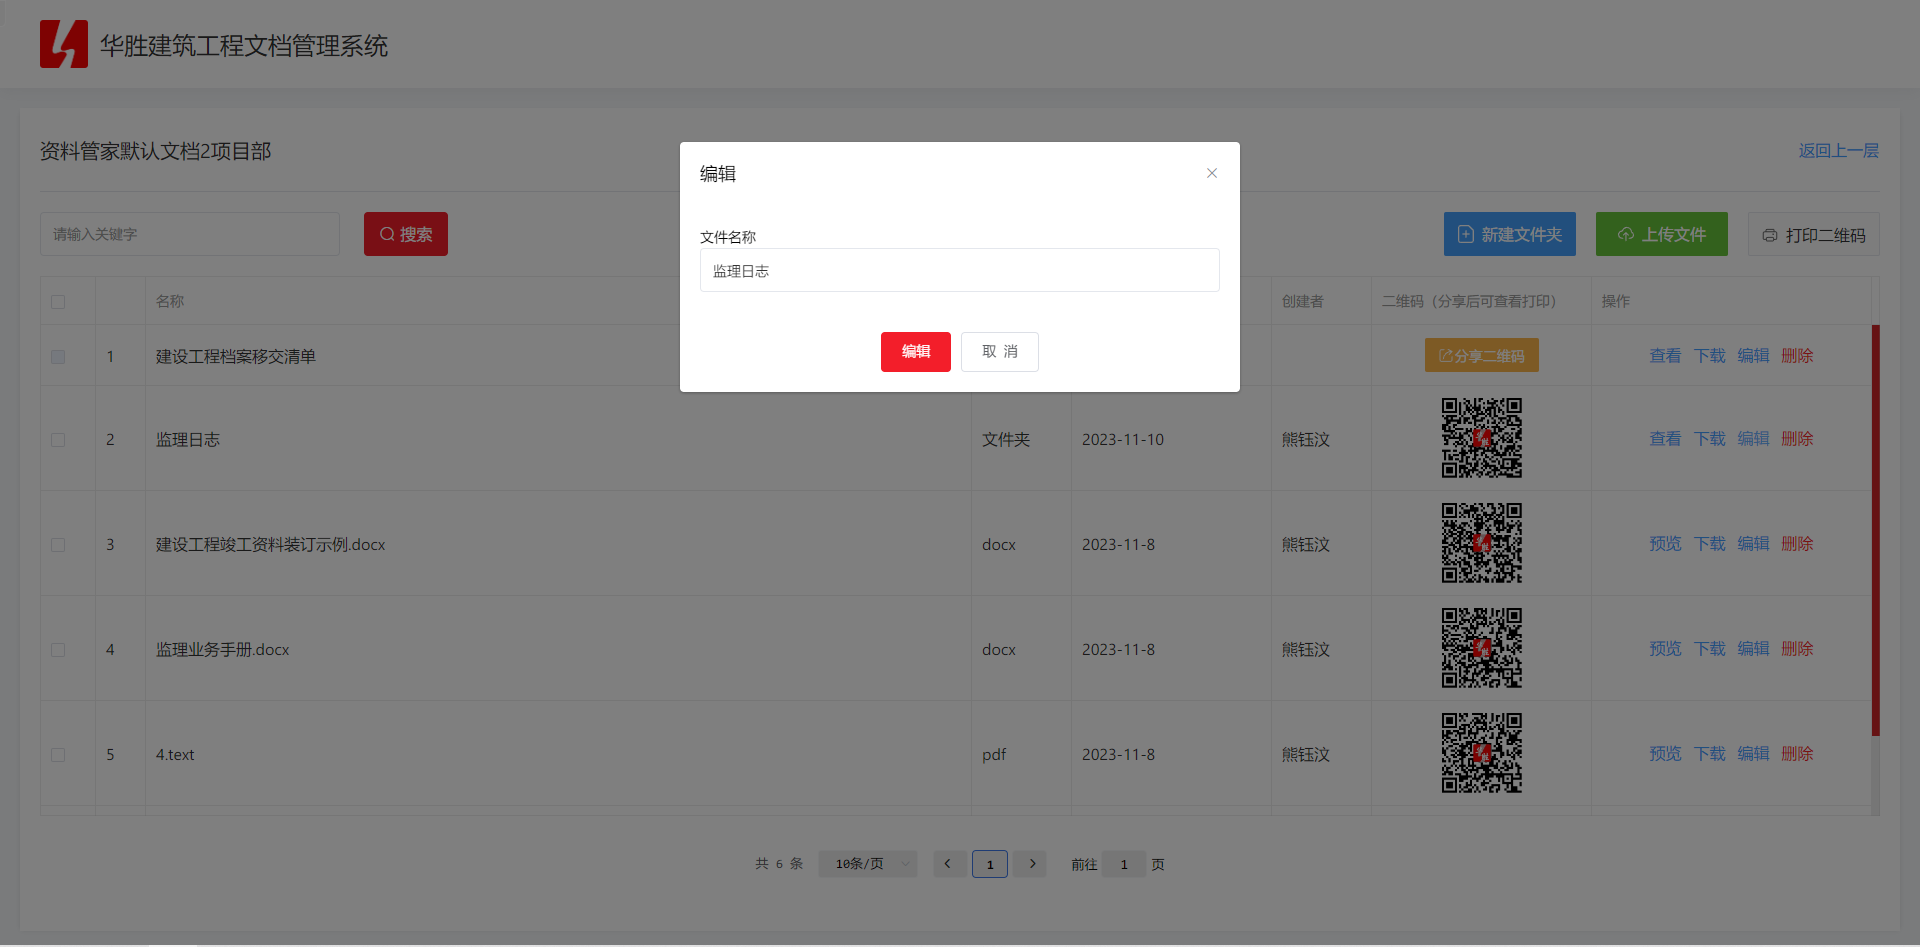The width and height of the screenshot is (1920, 947).
Task: Click 预览 for 建设工程竣工资料装订示例.docx
Action: click(1665, 543)
